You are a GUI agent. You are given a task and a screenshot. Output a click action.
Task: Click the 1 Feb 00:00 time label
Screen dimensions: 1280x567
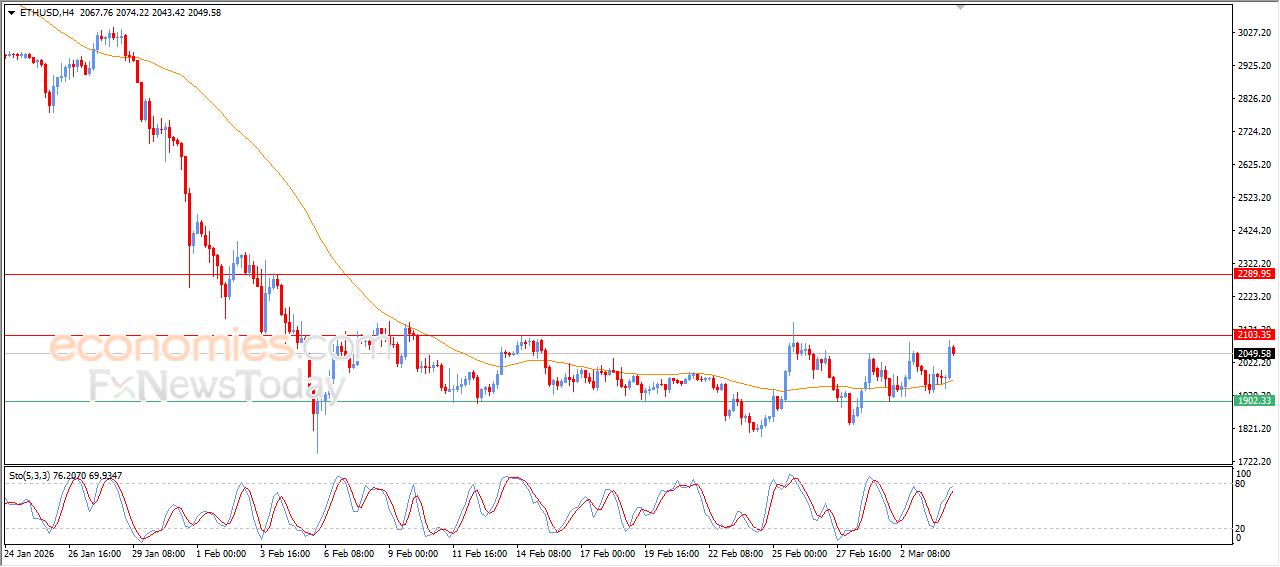(x=222, y=552)
